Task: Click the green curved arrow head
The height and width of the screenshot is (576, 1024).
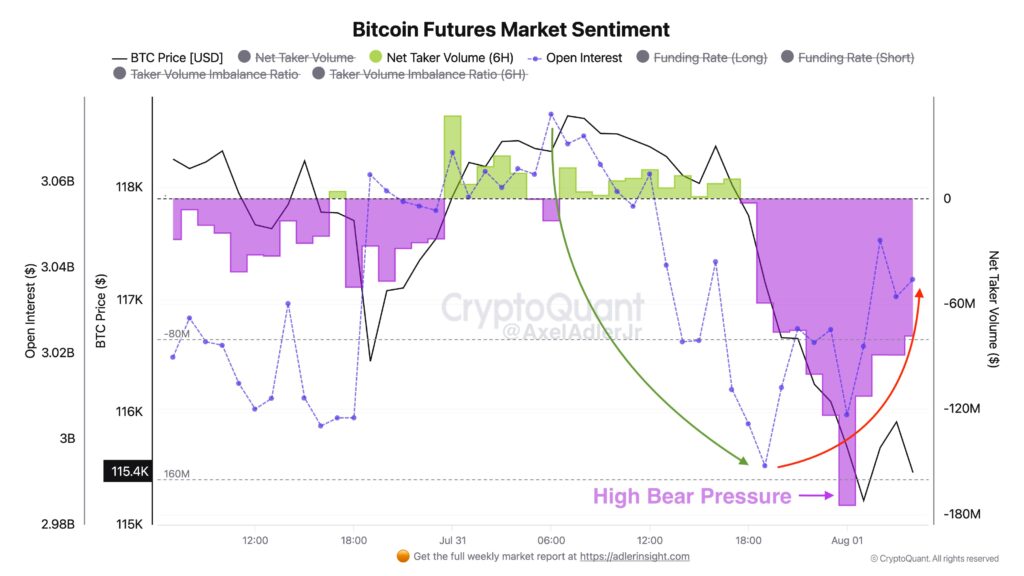Action: click(x=743, y=460)
